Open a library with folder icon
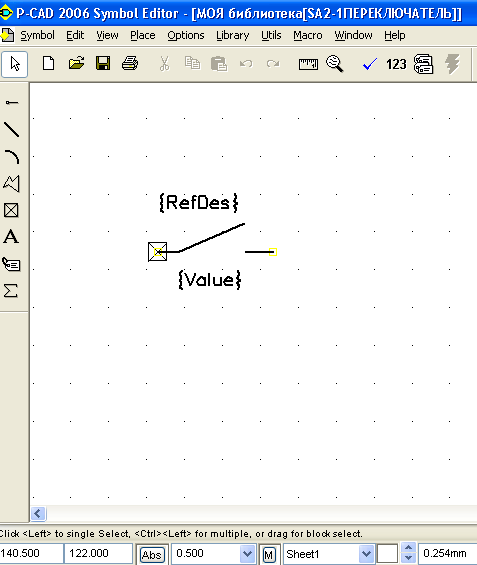This screenshot has height=565, width=477. (76, 63)
